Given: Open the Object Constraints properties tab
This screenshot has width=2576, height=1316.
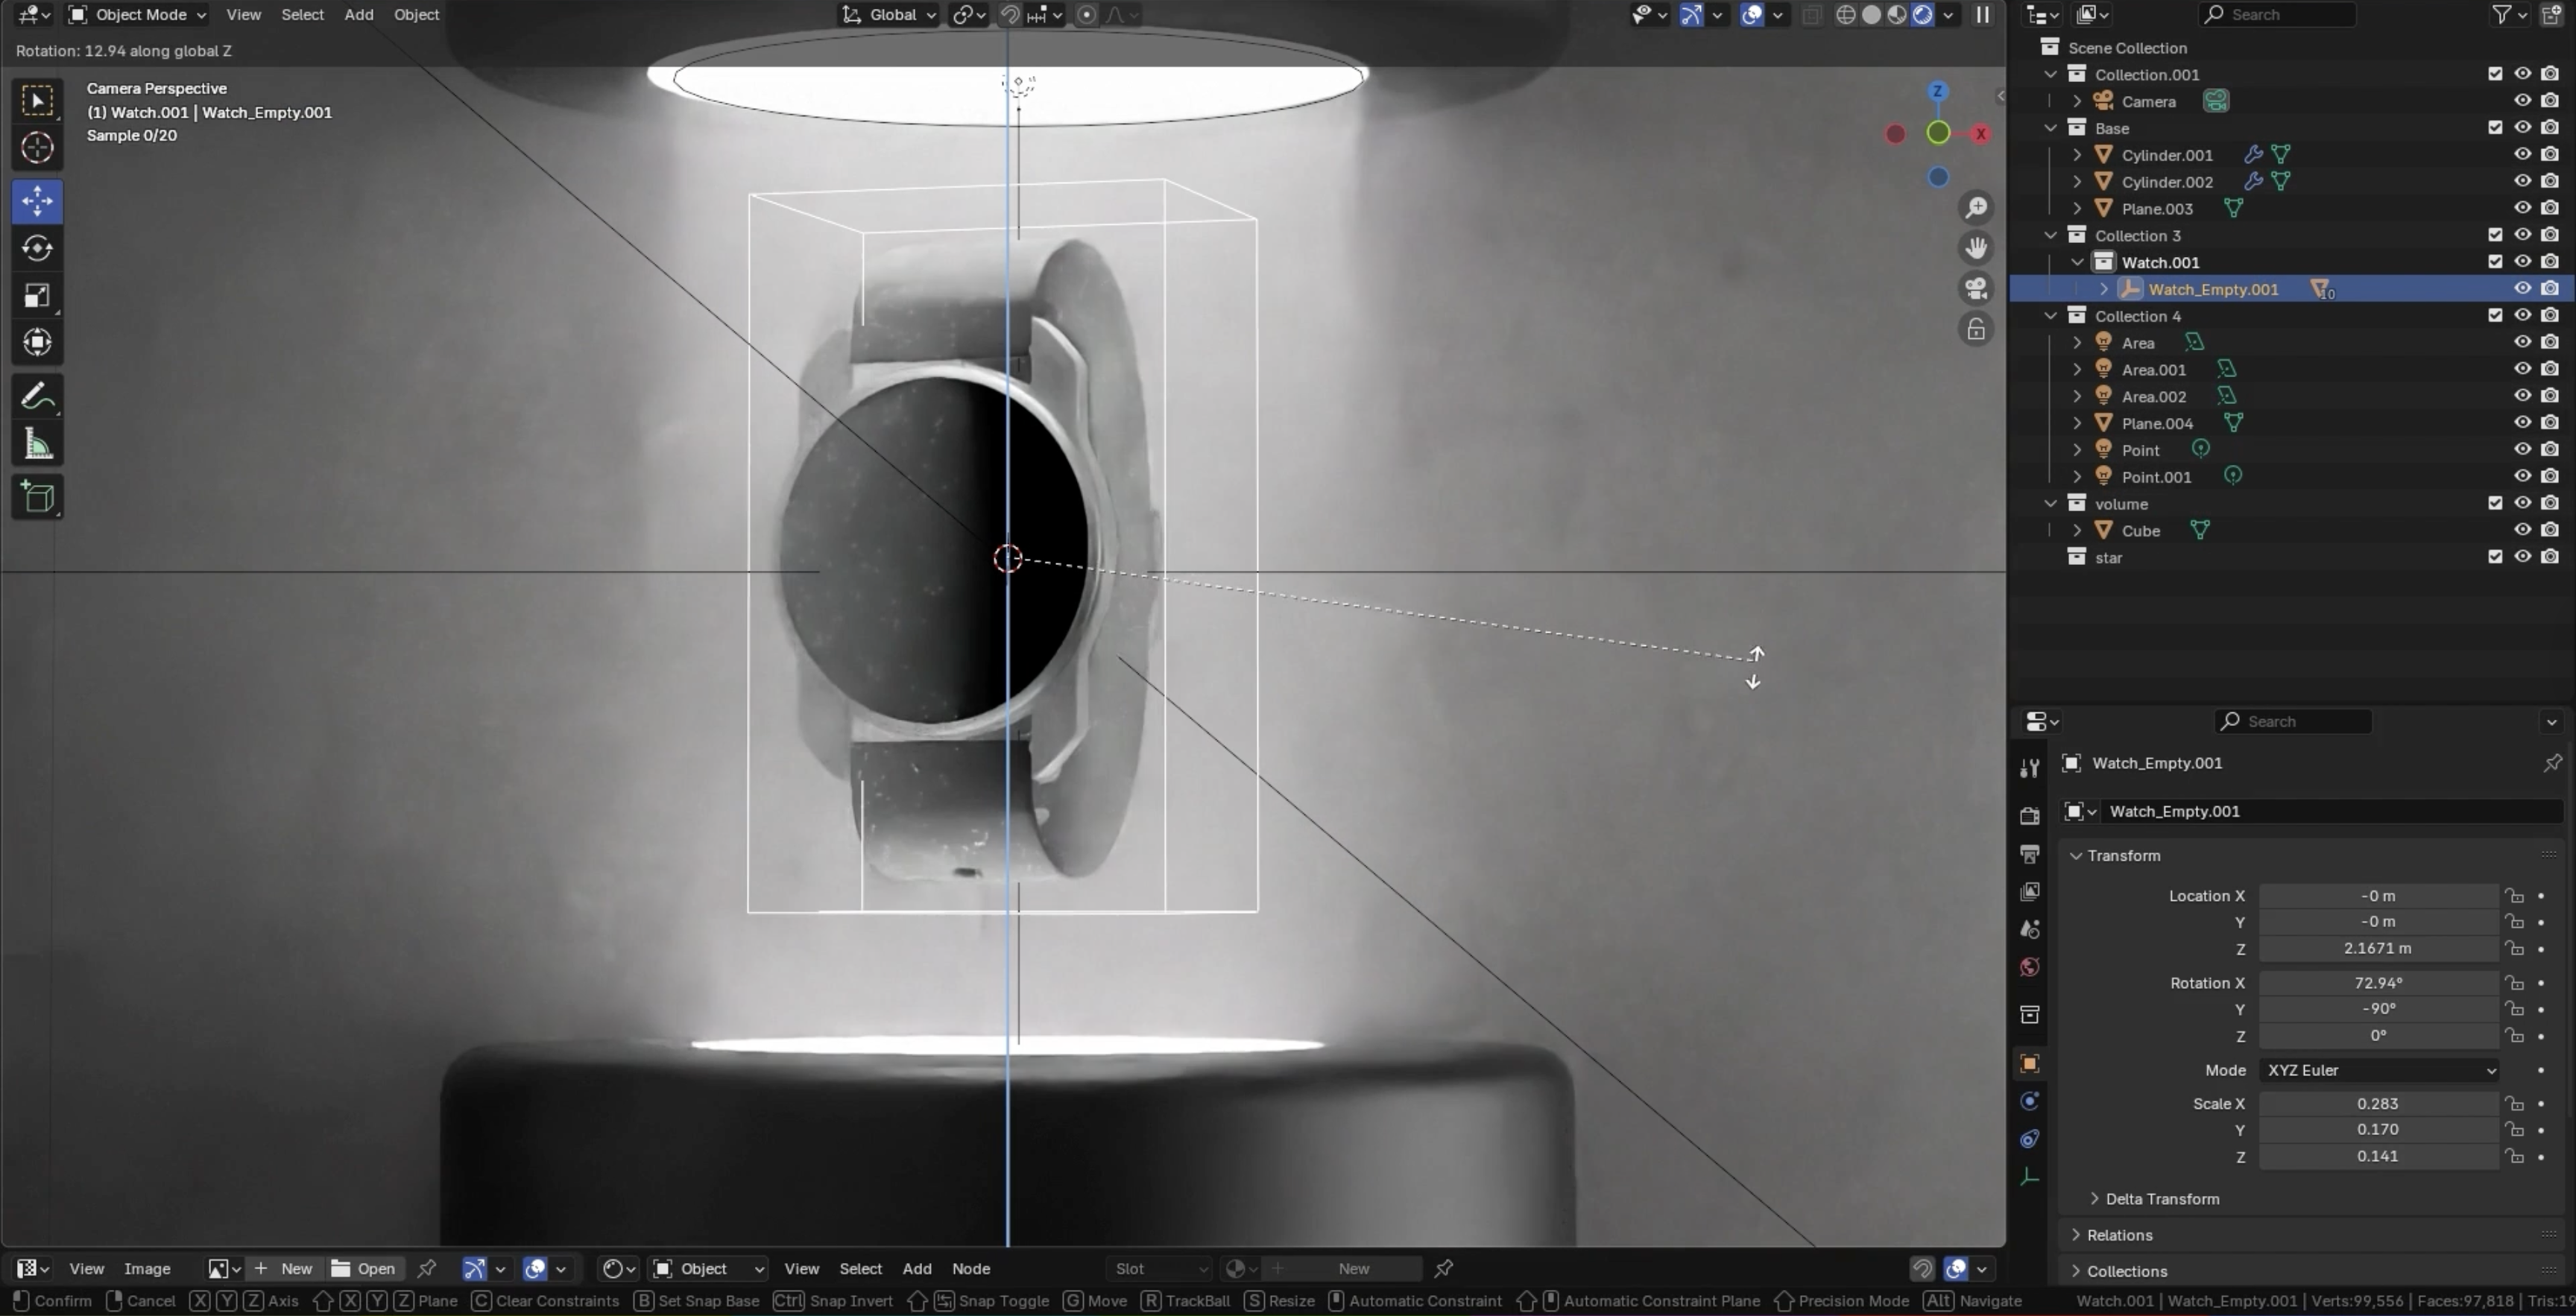Looking at the screenshot, I should click(2029, 1139).
